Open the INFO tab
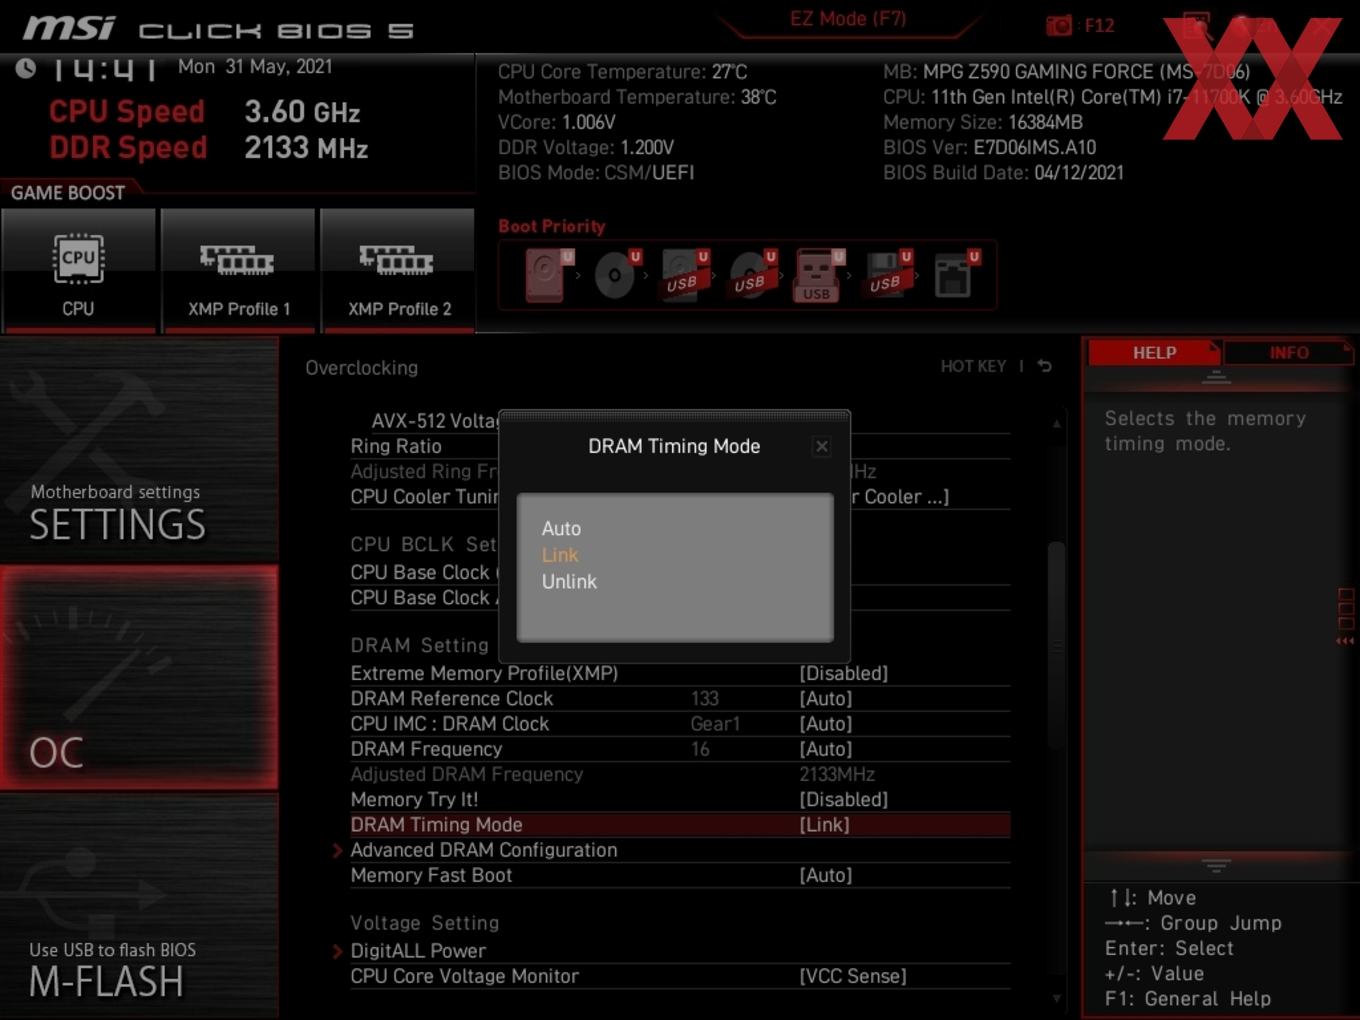This screenshot has width=1360, height=1020. click(x=1288, y=353)
